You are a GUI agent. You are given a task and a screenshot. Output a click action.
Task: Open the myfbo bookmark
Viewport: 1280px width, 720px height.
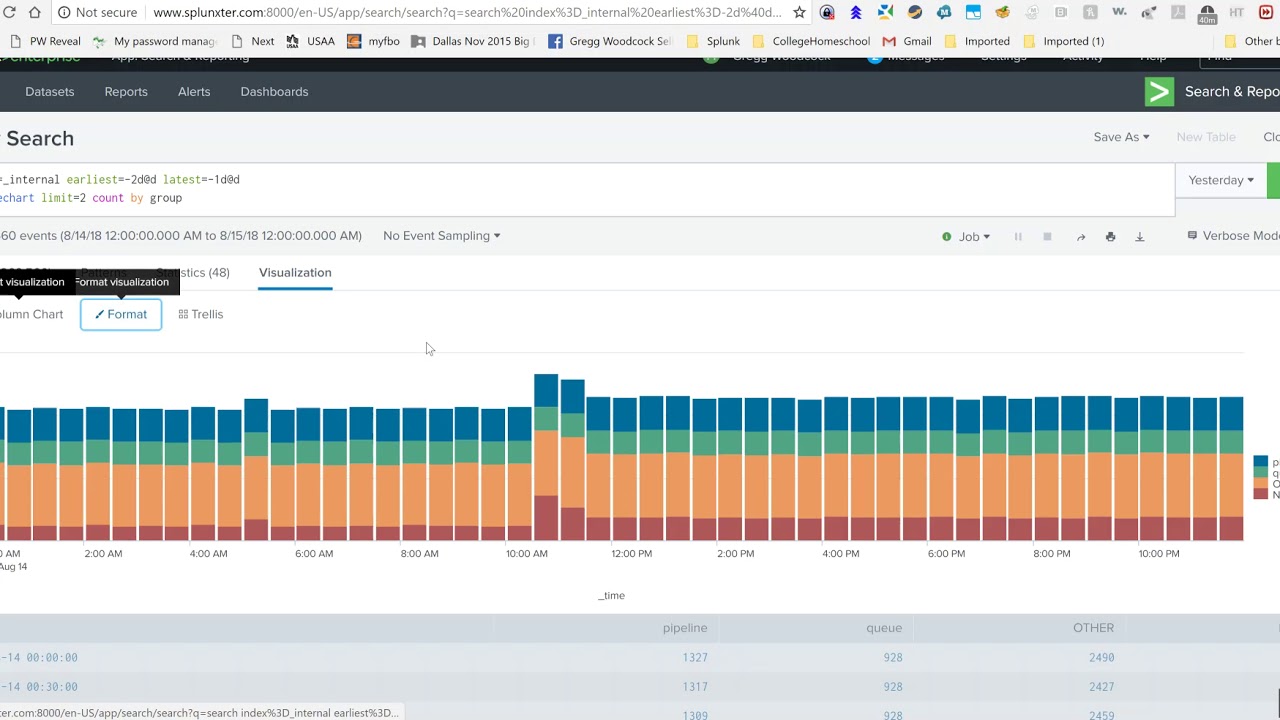373,41
